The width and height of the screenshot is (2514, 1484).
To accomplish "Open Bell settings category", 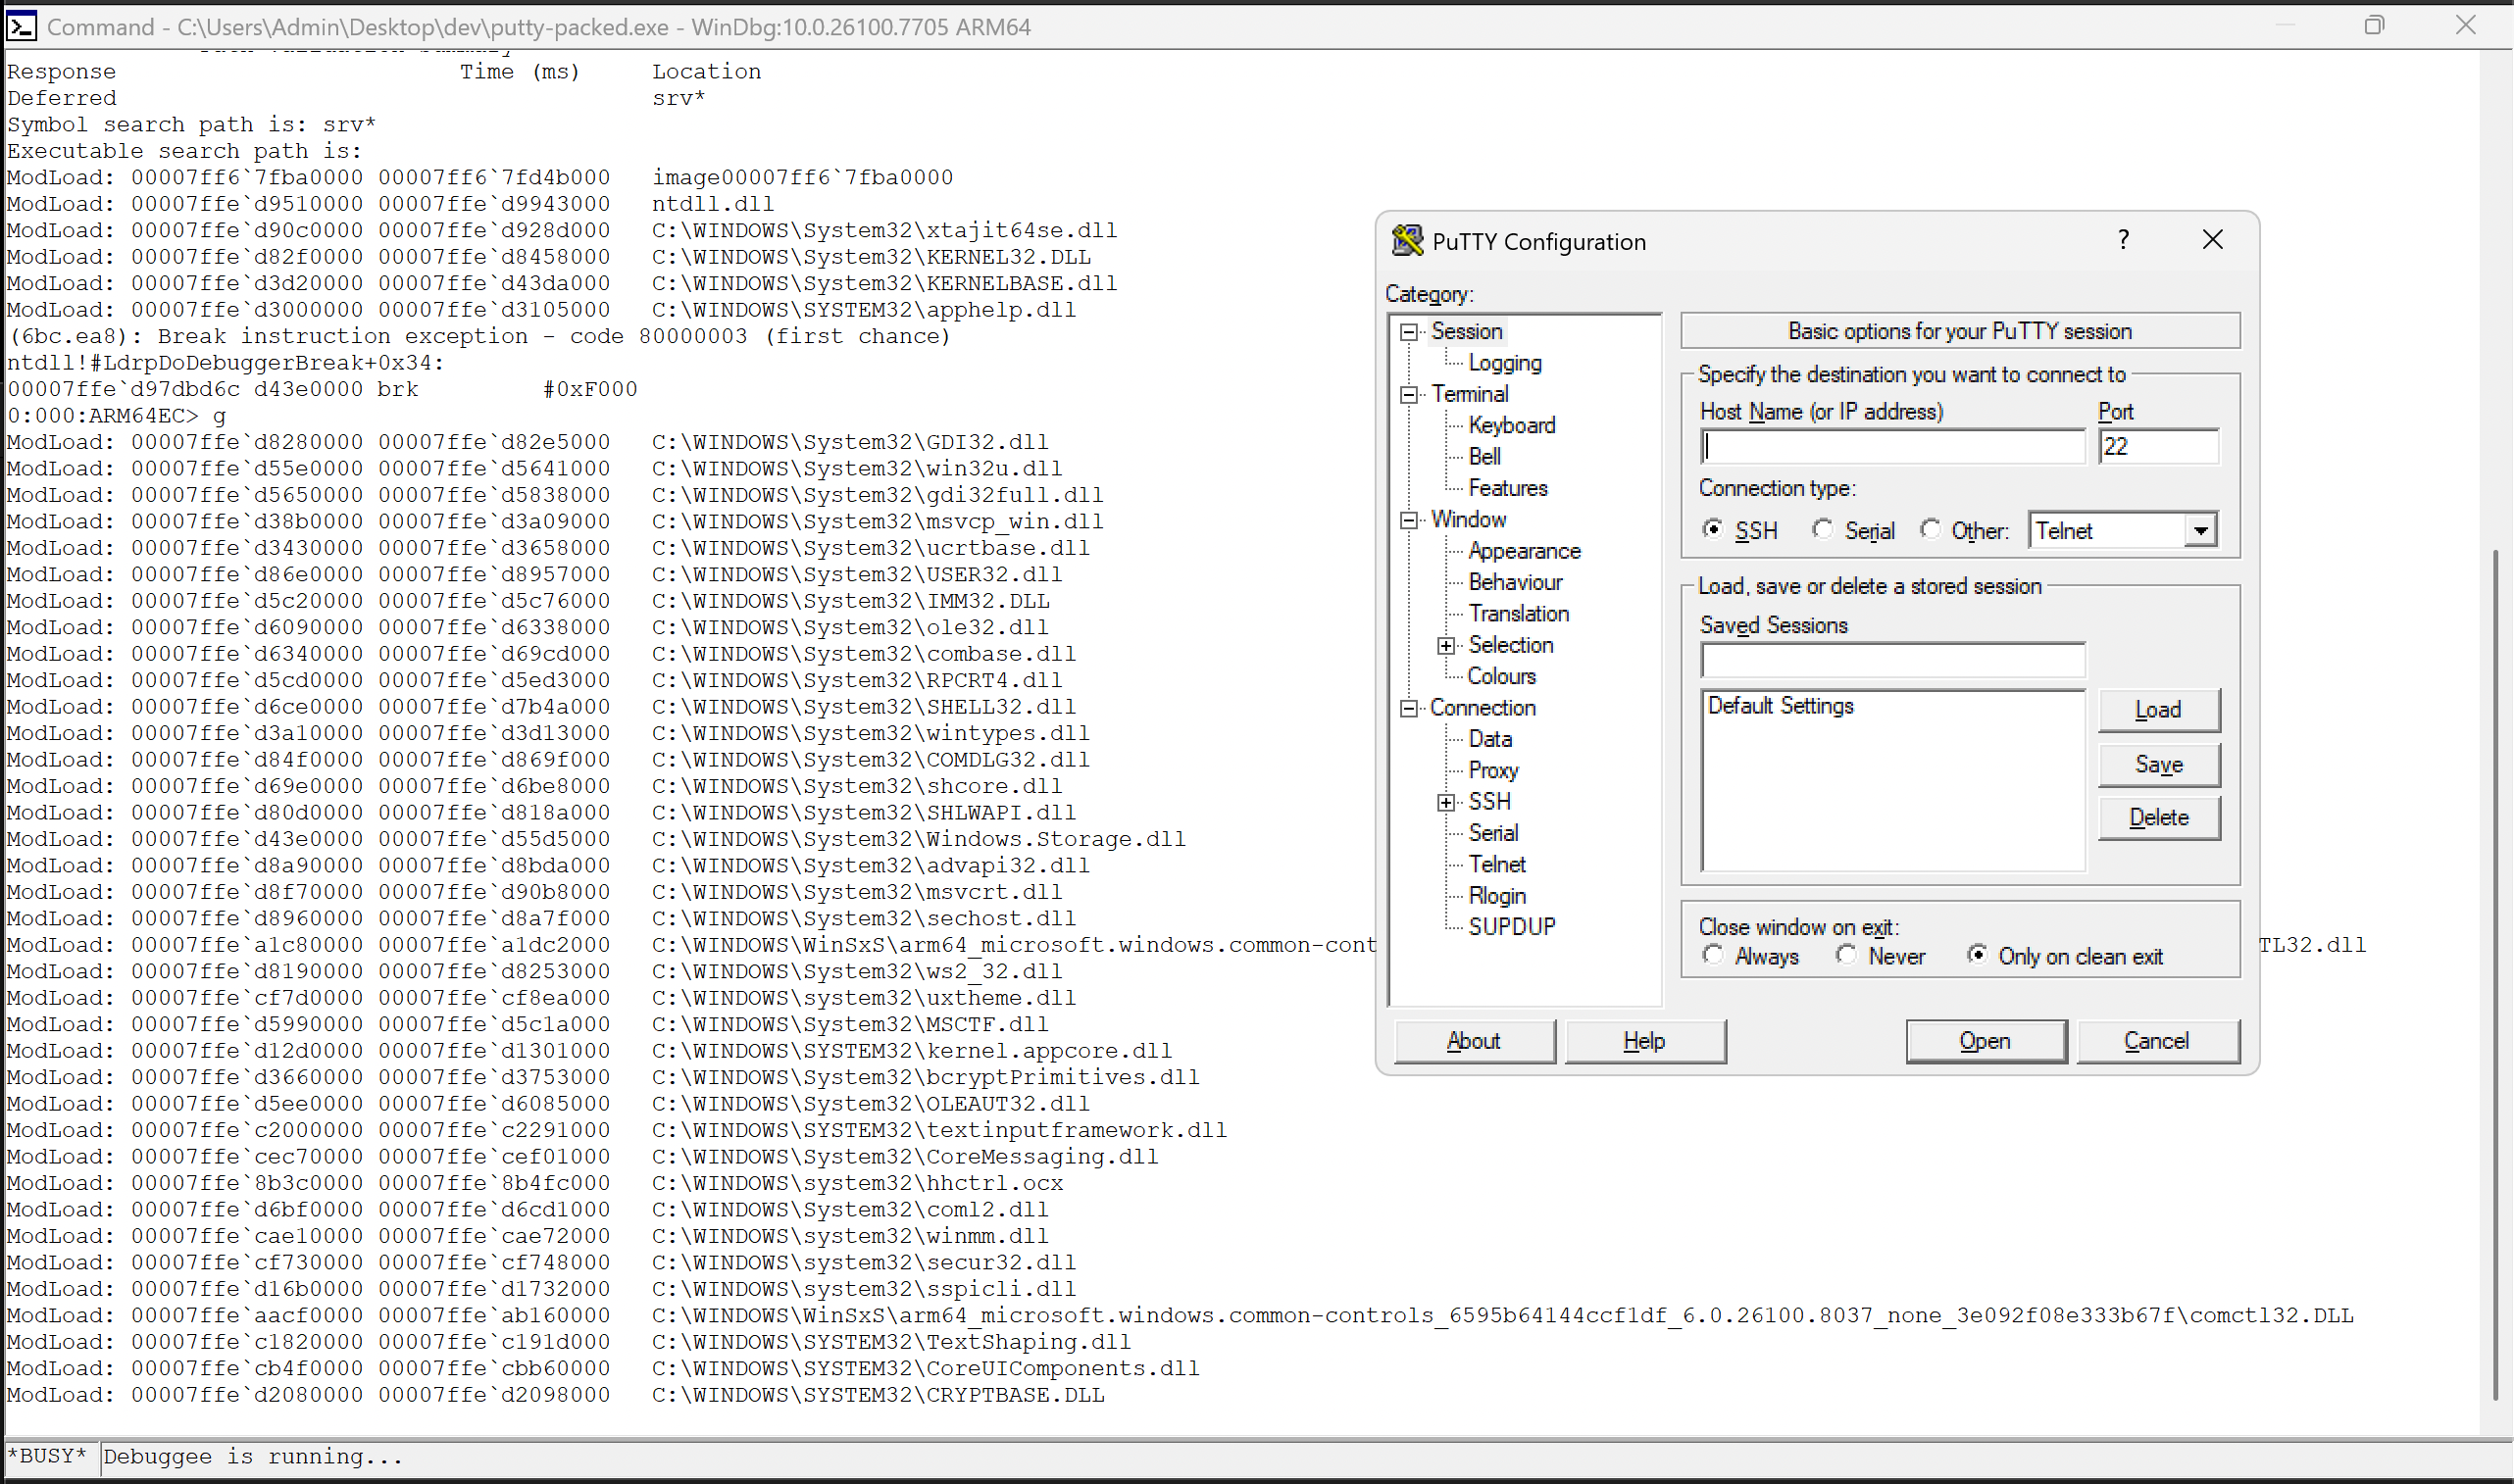I will pos(1484,456).
